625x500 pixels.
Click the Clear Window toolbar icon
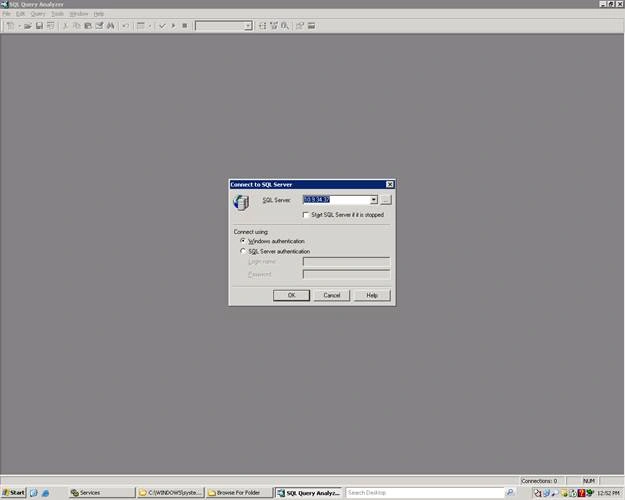pyautogui.click(x=99, y=26)
